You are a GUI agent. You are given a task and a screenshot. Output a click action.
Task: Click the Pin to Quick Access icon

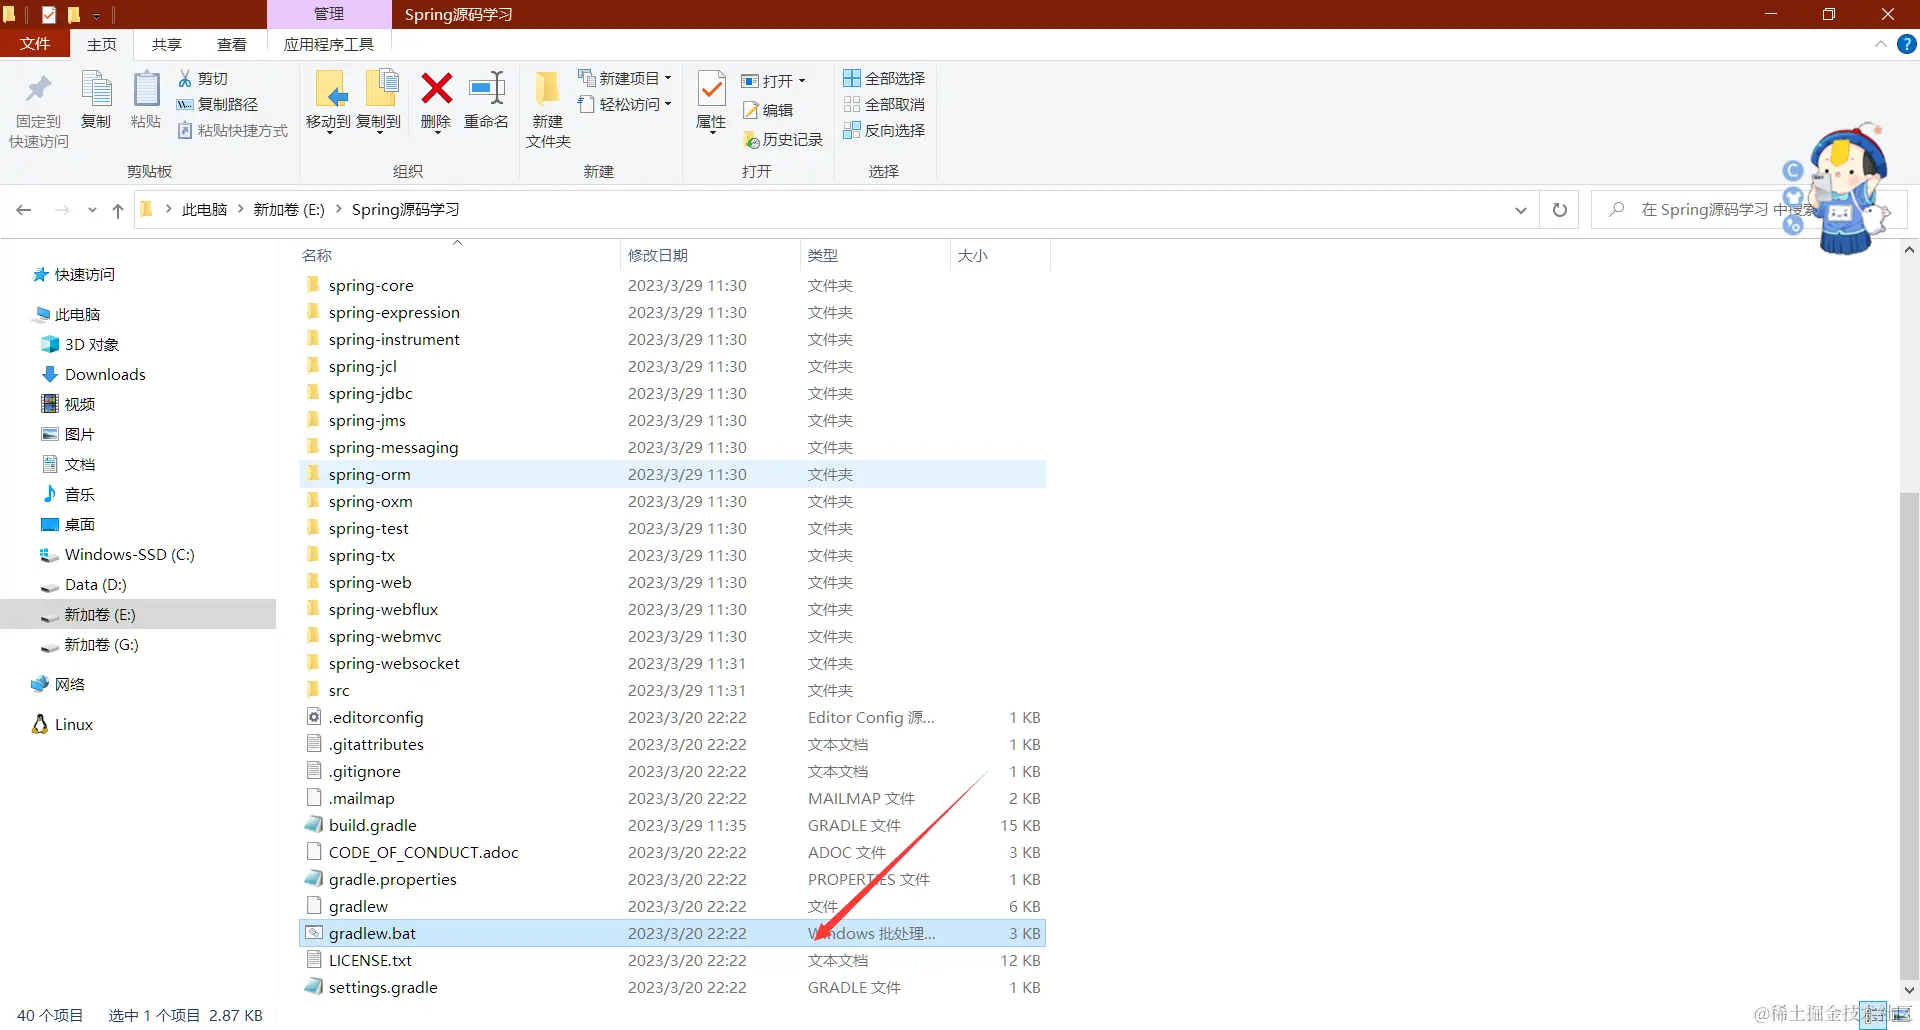pyautogui.click(x=38, y=90)
